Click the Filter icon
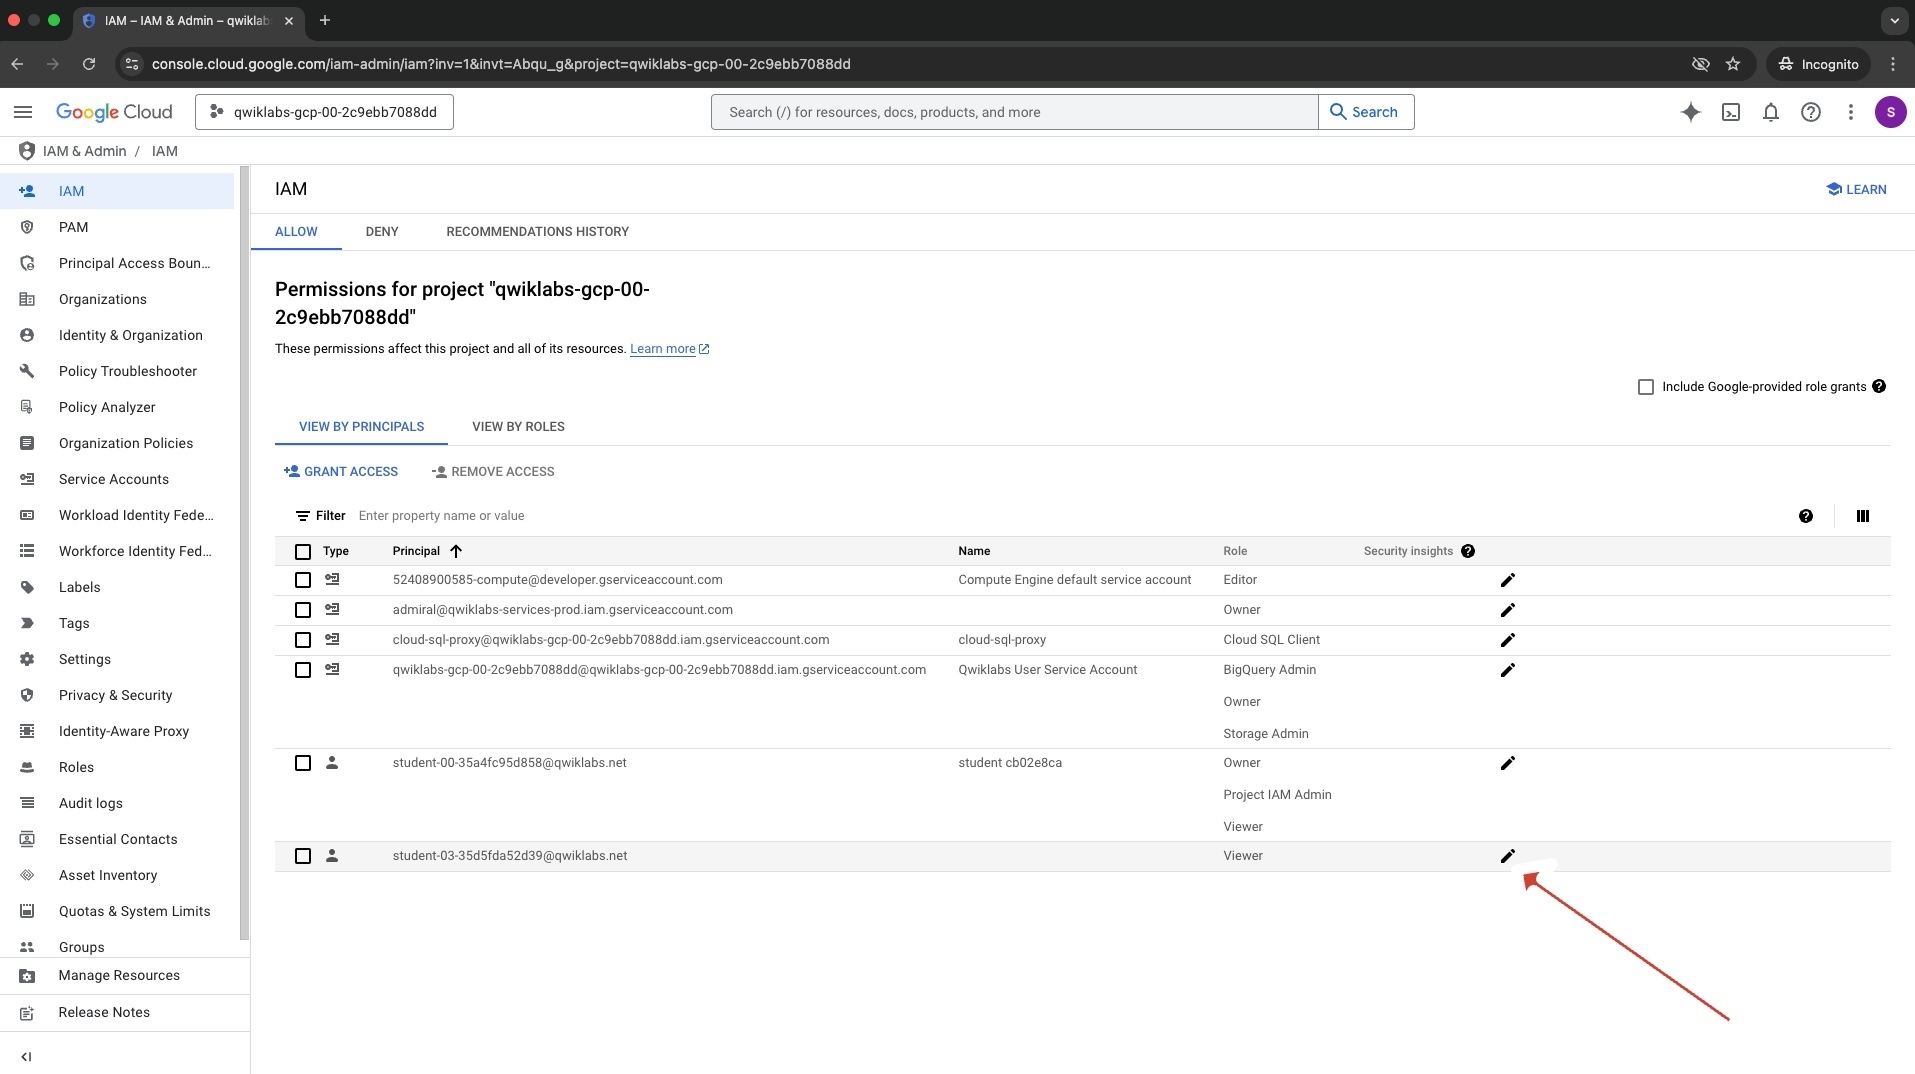 coord(302,516)
